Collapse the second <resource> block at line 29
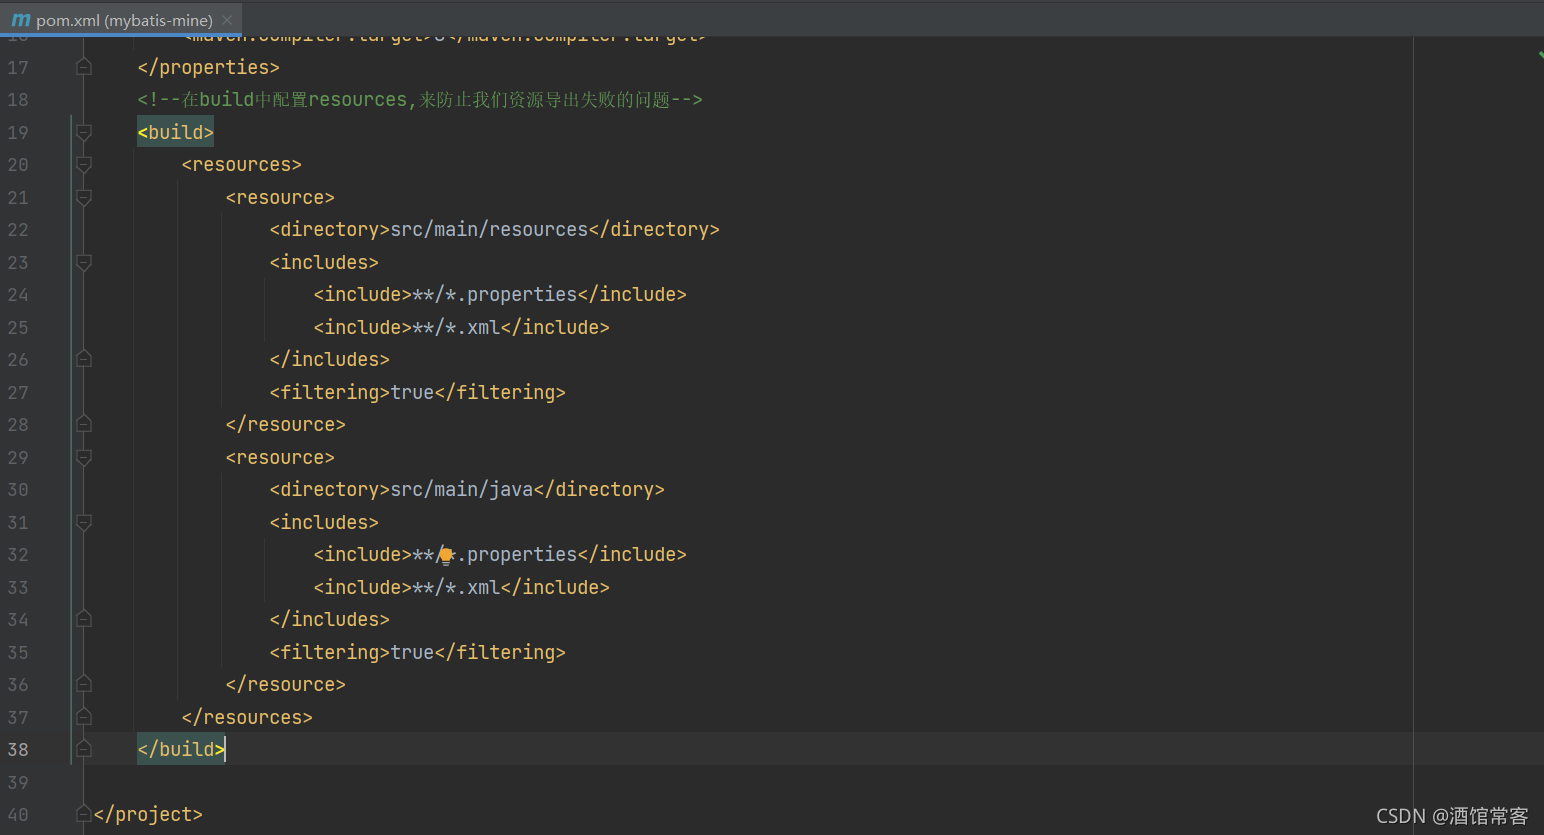1544x835 pixels. point(84,457)
